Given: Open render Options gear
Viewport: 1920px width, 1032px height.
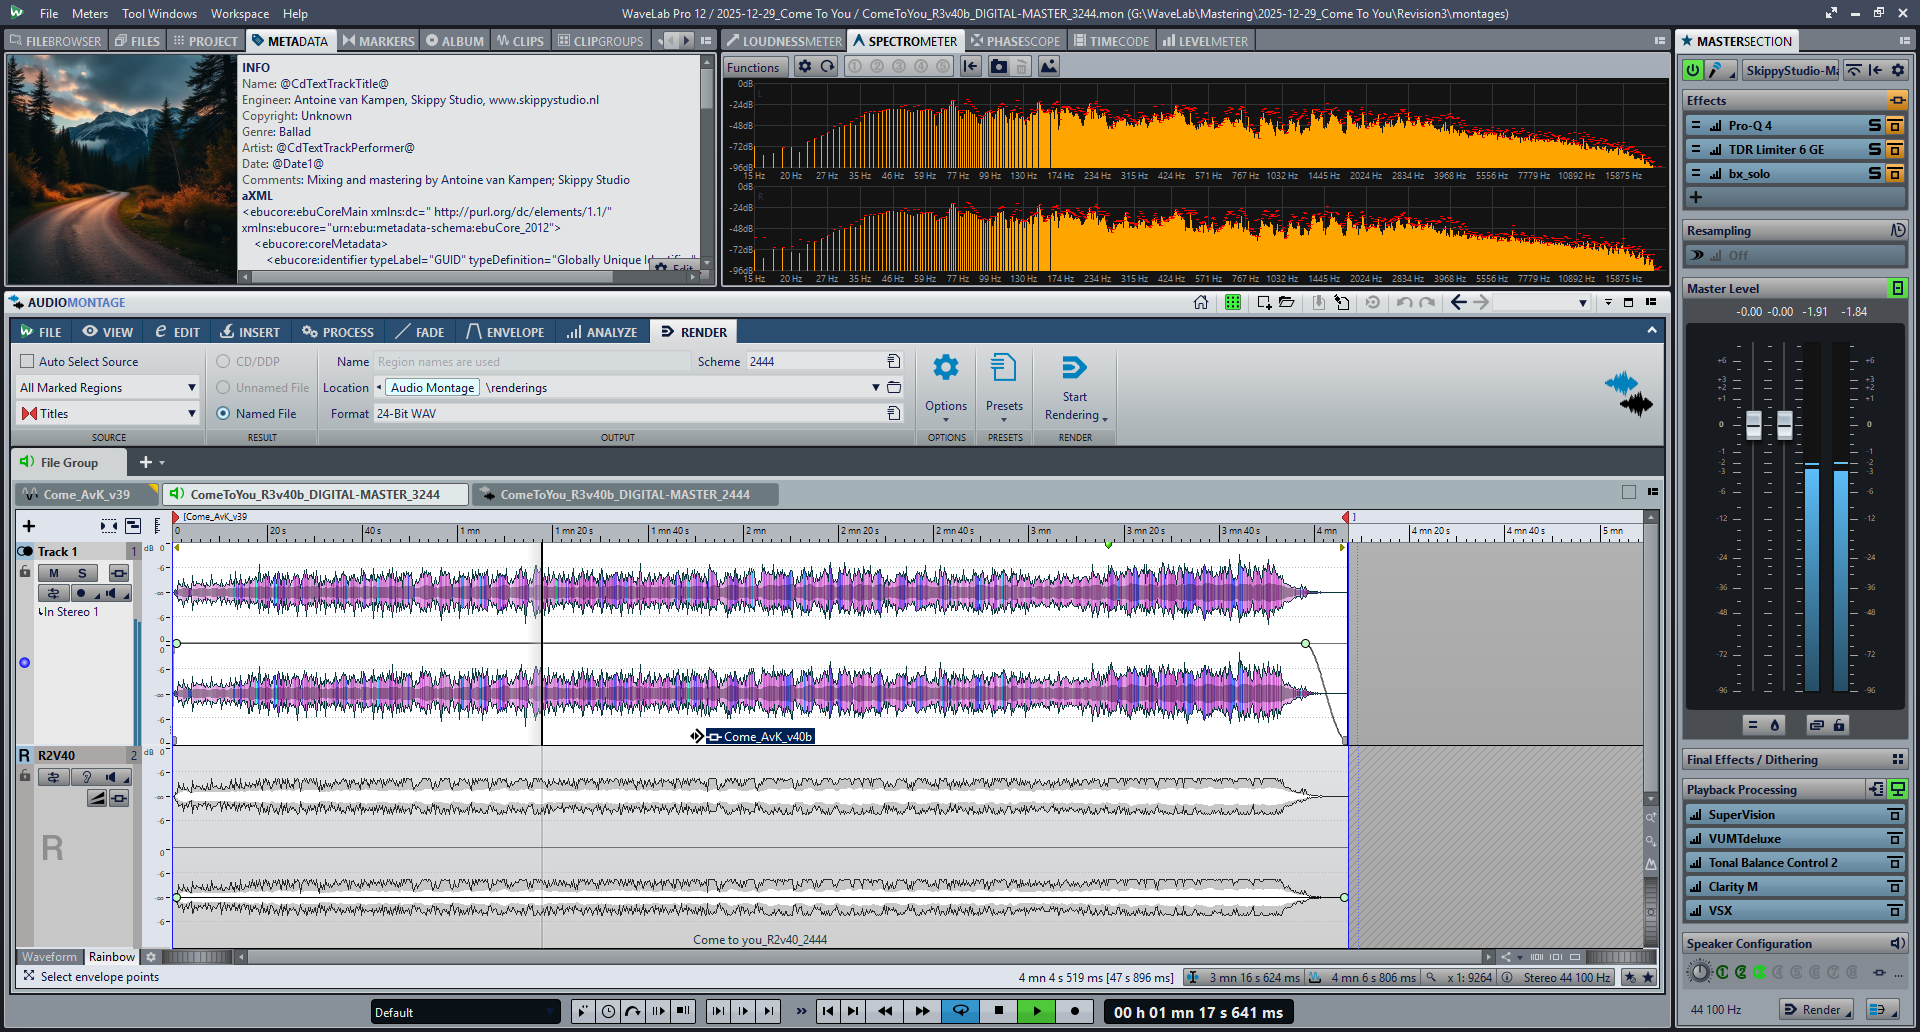Looking at the screenshot, I should [x=945, y=368].
